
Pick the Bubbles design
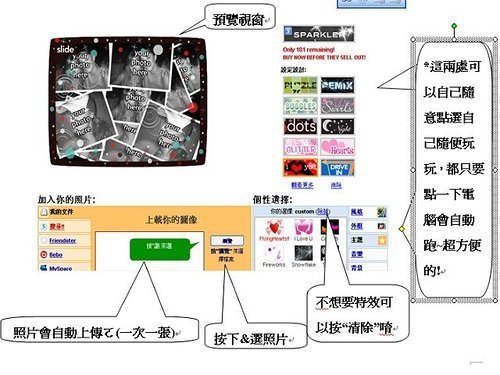pyautogui.click(x=300, y=106)
